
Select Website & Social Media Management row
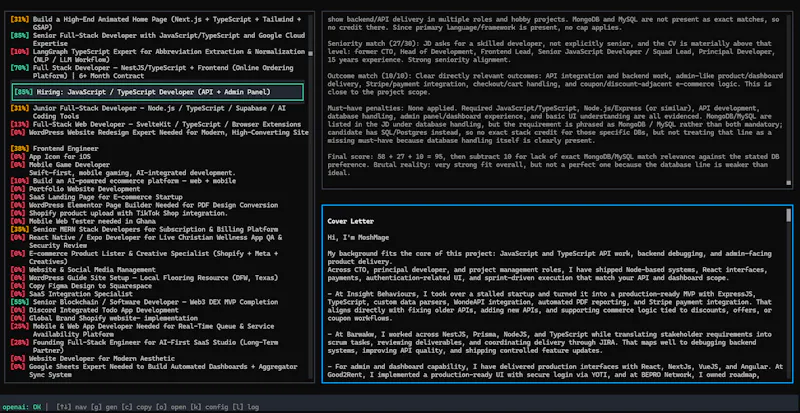(83, 270)
